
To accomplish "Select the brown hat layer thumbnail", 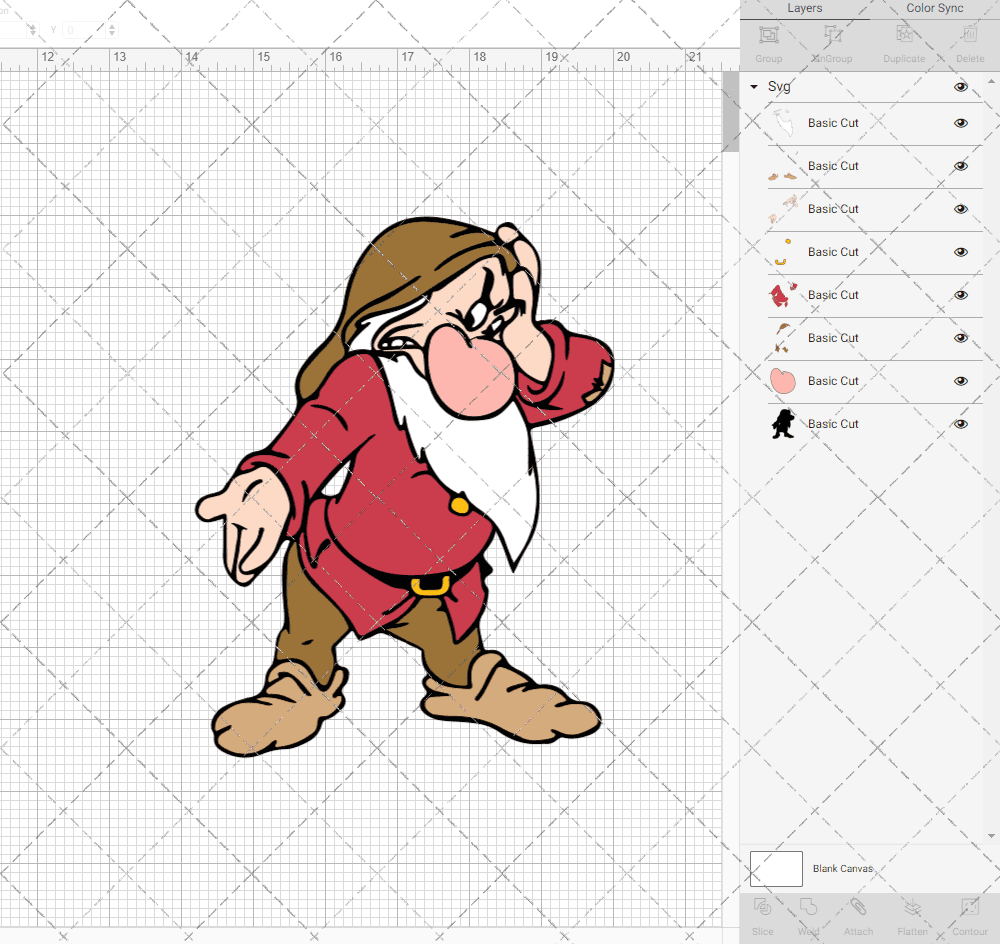I will click(783, 338).
